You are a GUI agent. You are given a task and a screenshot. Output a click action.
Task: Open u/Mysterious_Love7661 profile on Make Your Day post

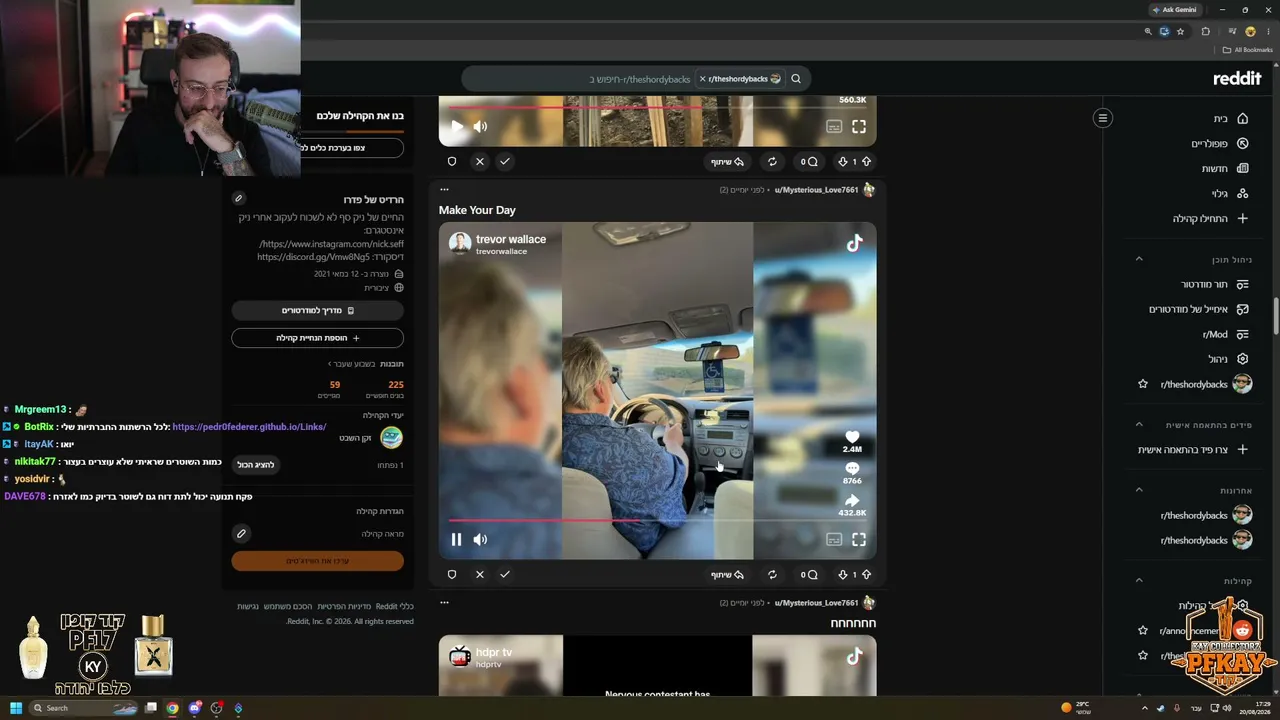pos(816,189)
